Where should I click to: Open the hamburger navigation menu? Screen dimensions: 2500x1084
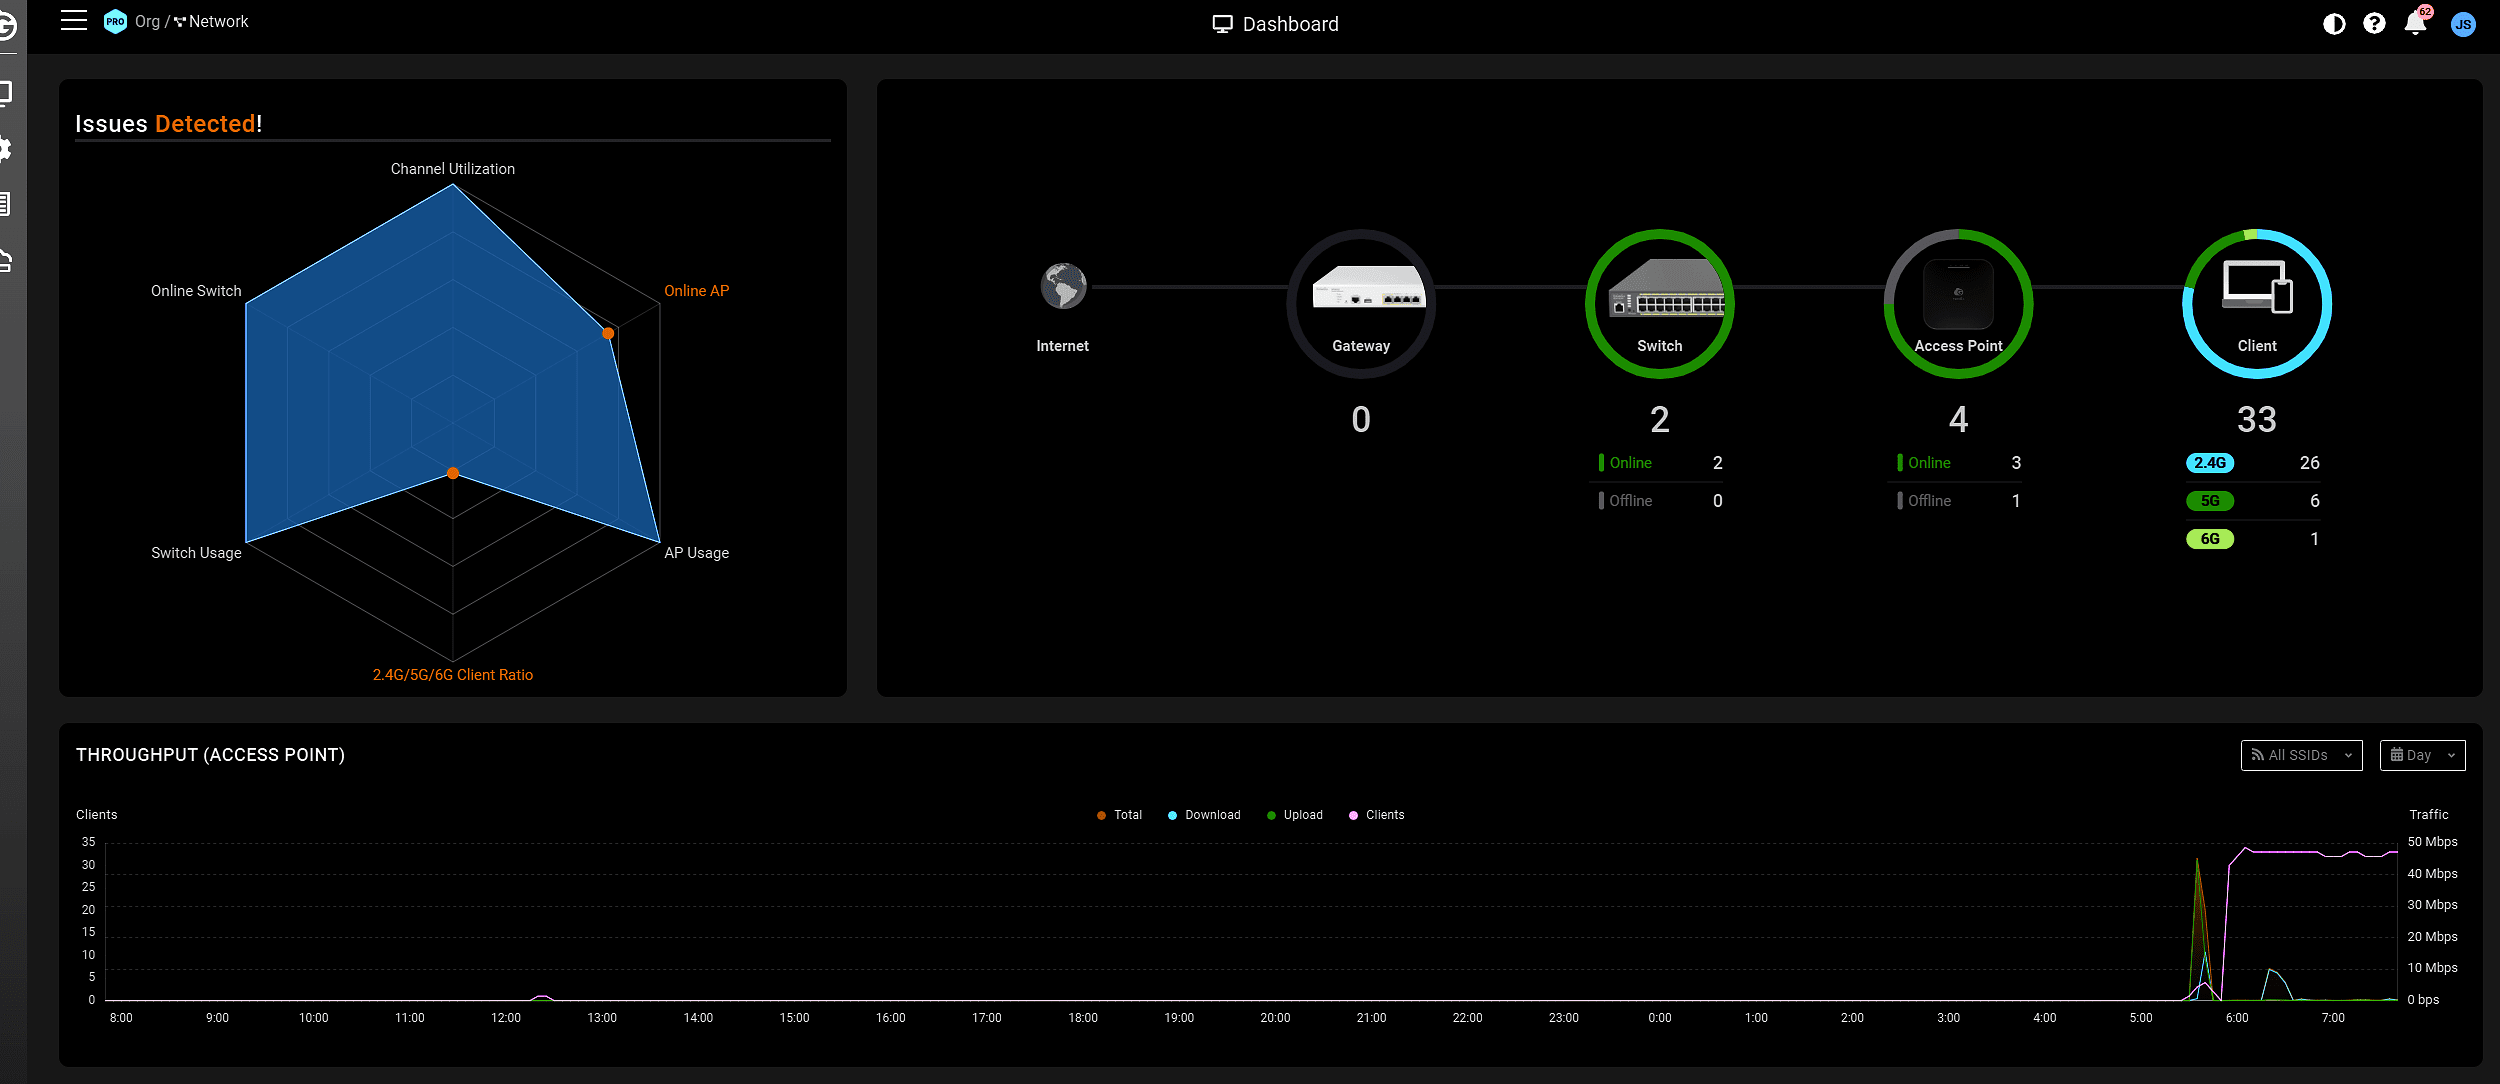click(74, 21)
